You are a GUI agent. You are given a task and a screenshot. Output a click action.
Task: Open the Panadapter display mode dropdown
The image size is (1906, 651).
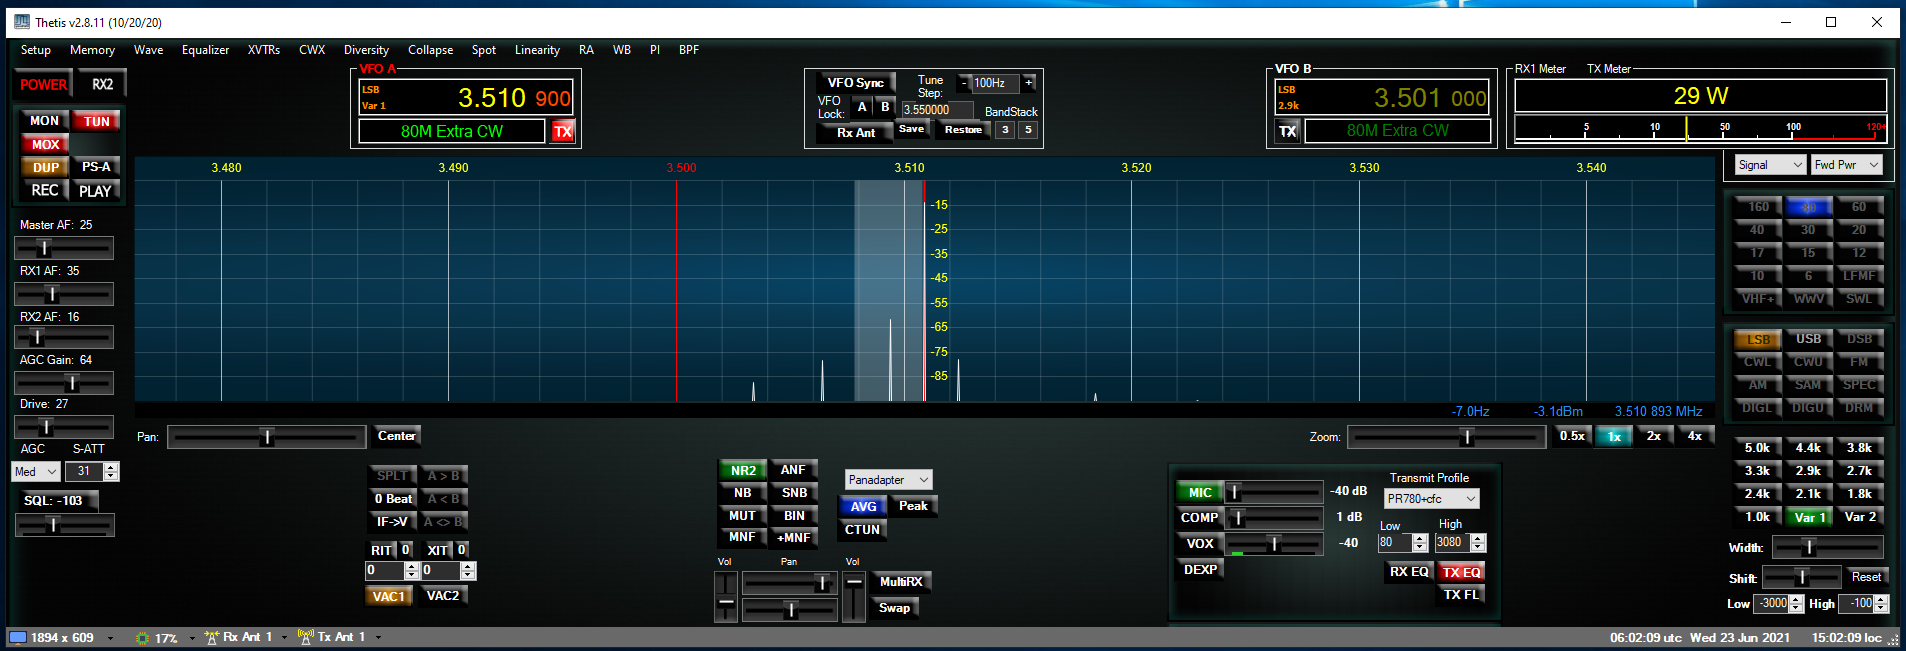tap(888, 480)
